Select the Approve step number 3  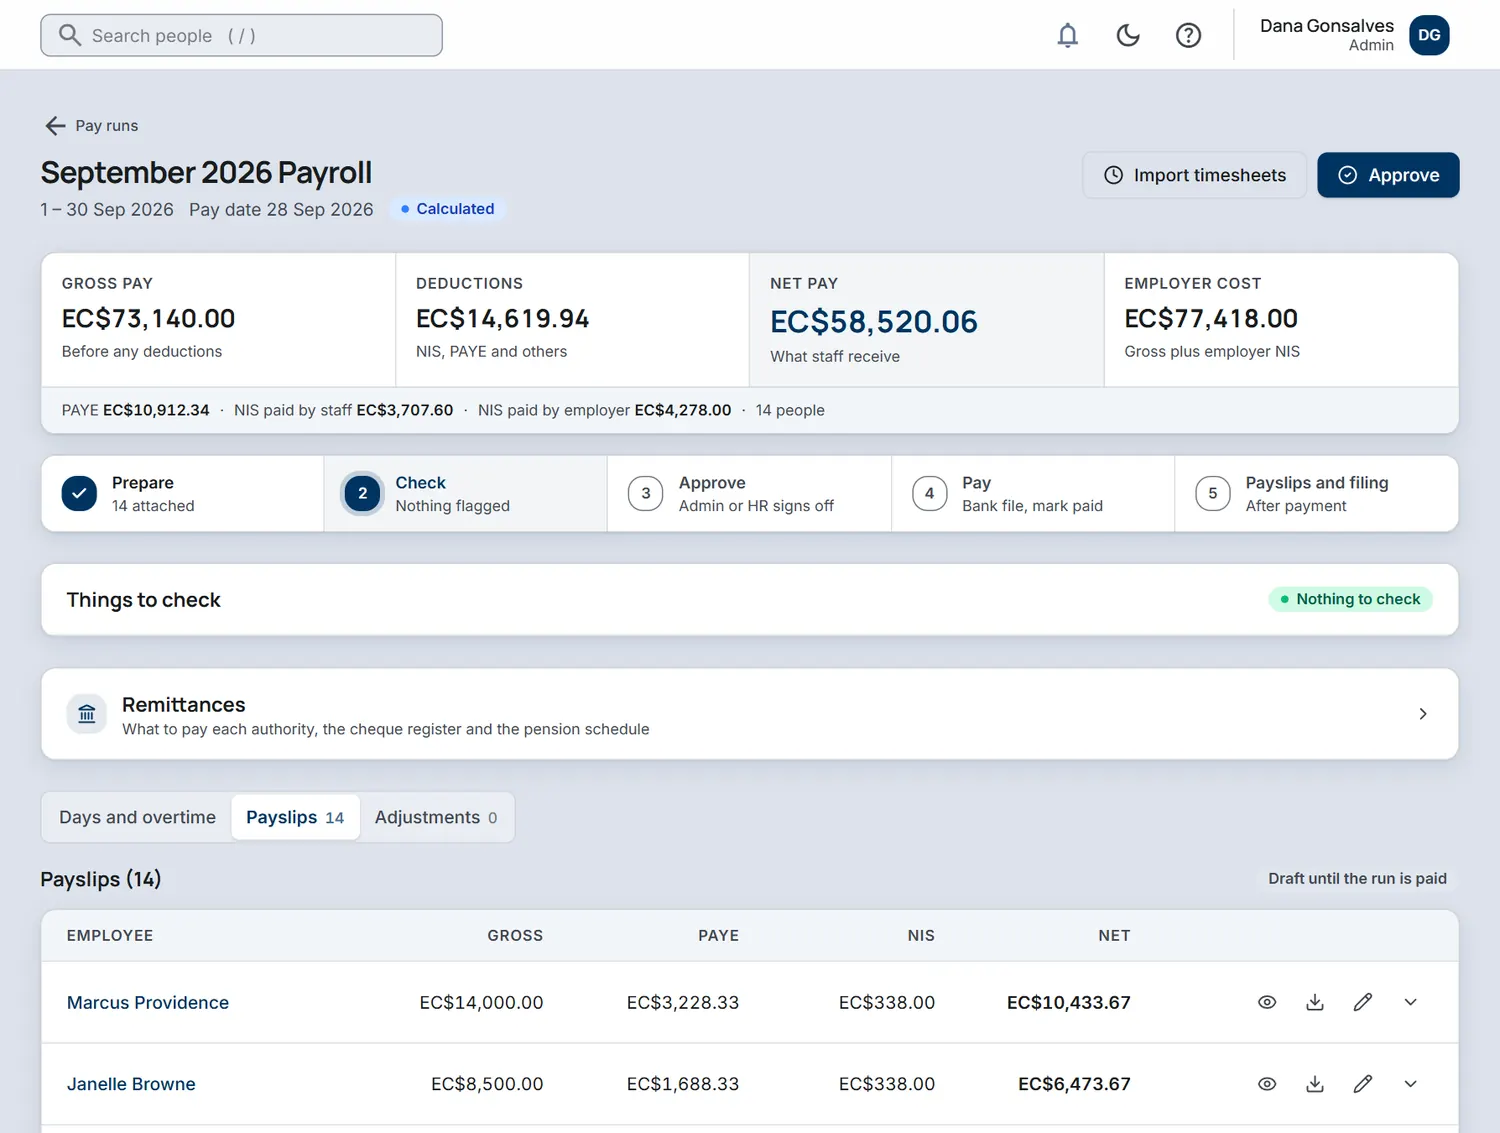pyautogui.click(x=749, y=494)
